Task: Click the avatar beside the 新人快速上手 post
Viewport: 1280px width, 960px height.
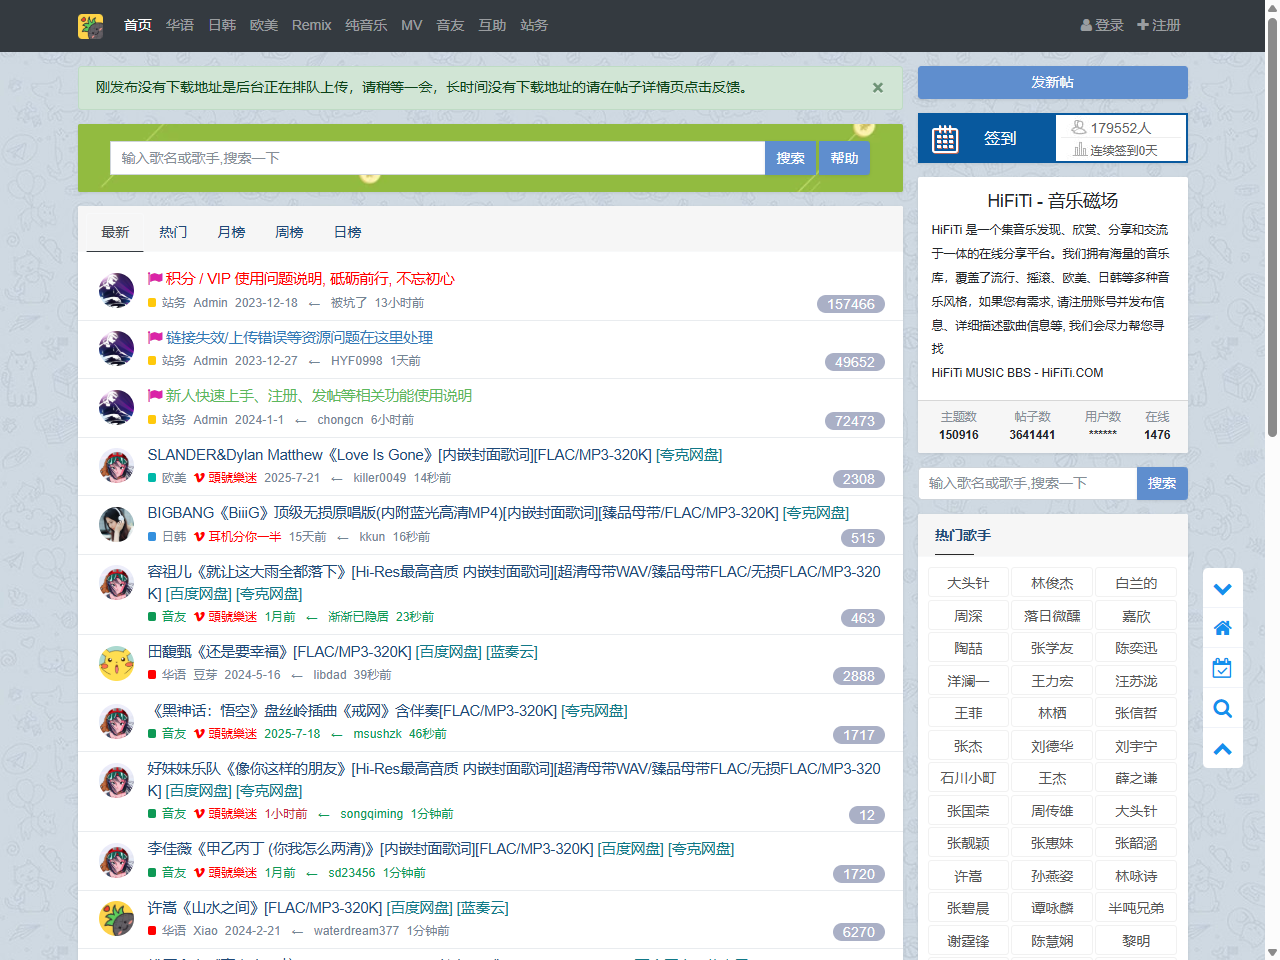Action: coord(117,407)
